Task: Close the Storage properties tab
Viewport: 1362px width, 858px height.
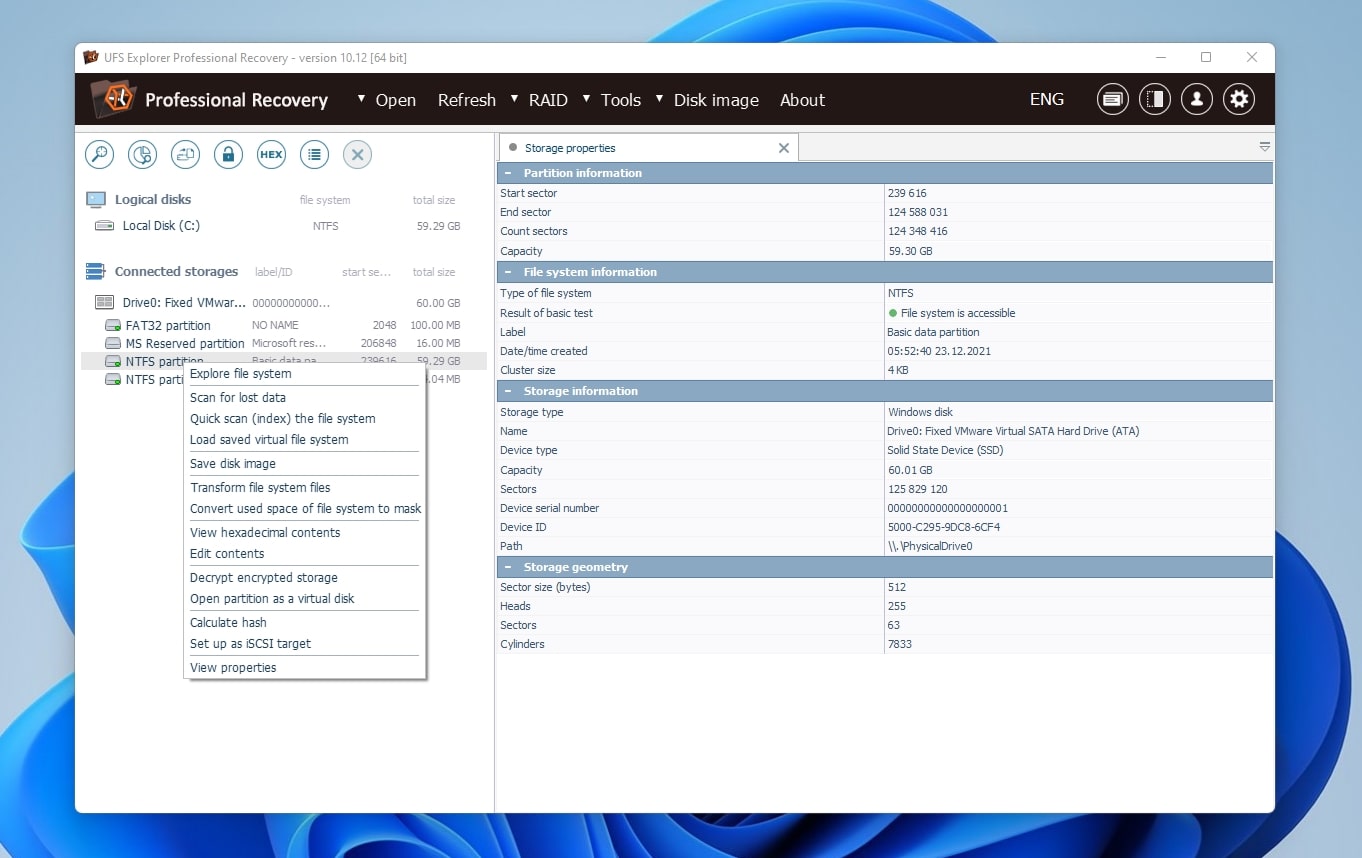Action: point(784,148)
